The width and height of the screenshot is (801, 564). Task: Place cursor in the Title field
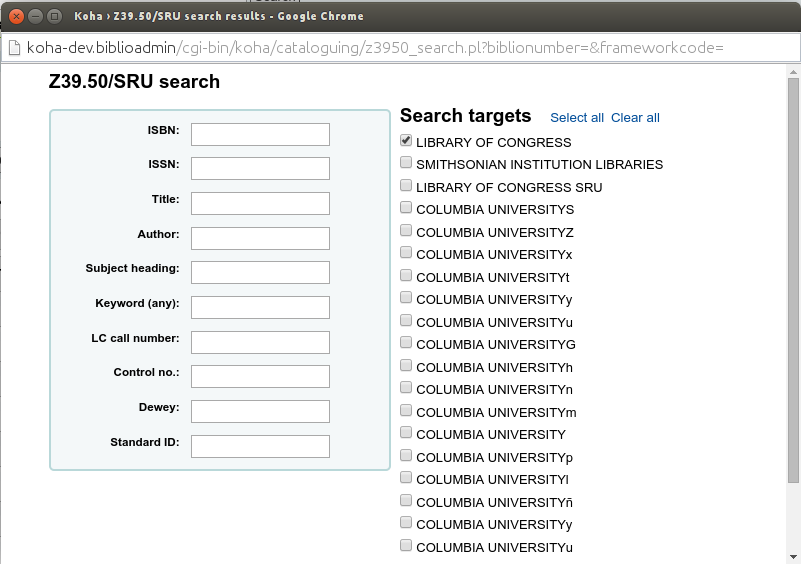260,203
